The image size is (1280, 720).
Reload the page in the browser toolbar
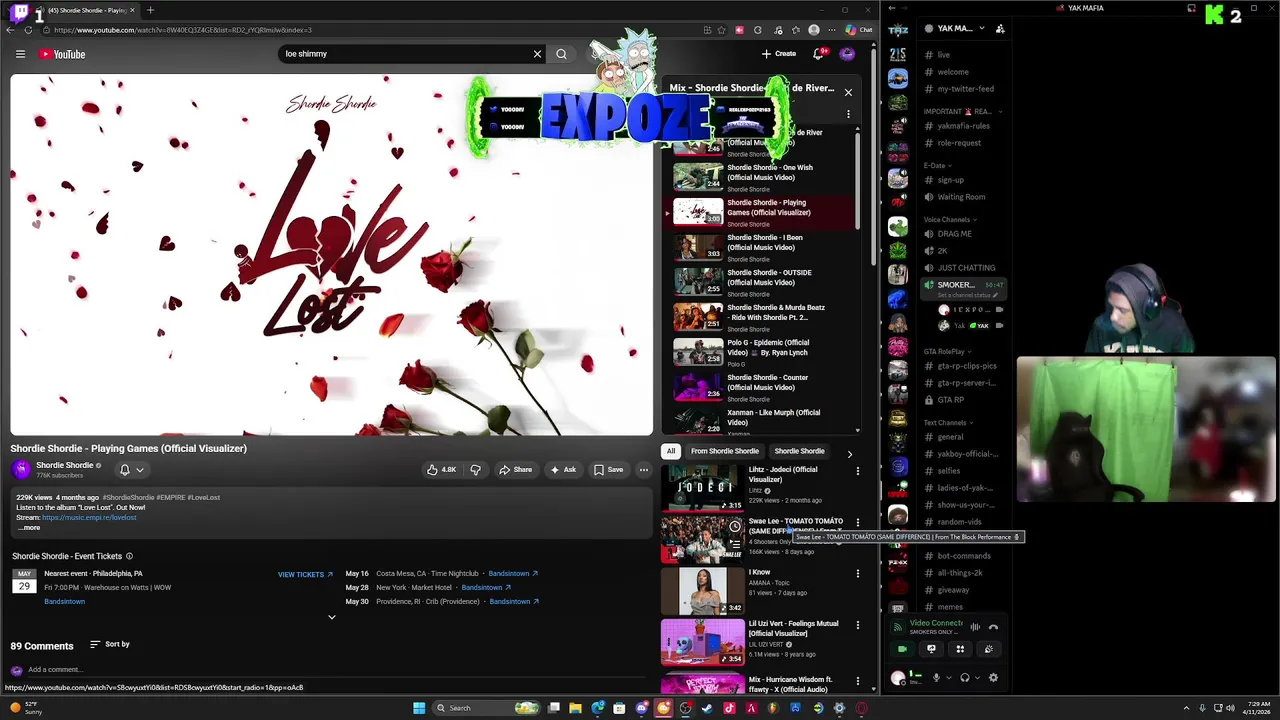pyautogui.click(x=28, y=30)
